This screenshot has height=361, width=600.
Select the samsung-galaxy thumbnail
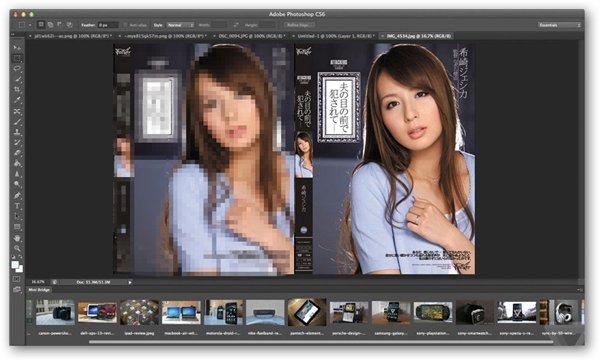coord(391,313)
